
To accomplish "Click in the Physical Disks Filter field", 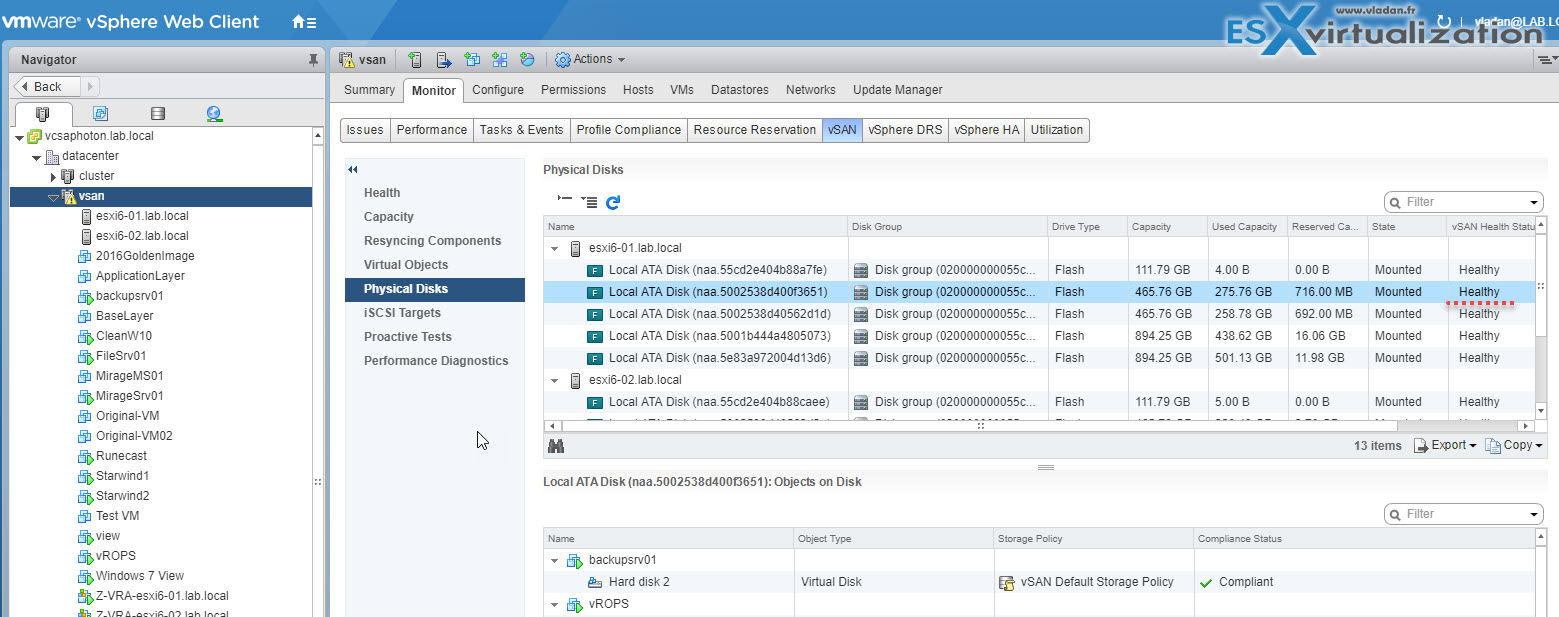I will pos(1464,202).
